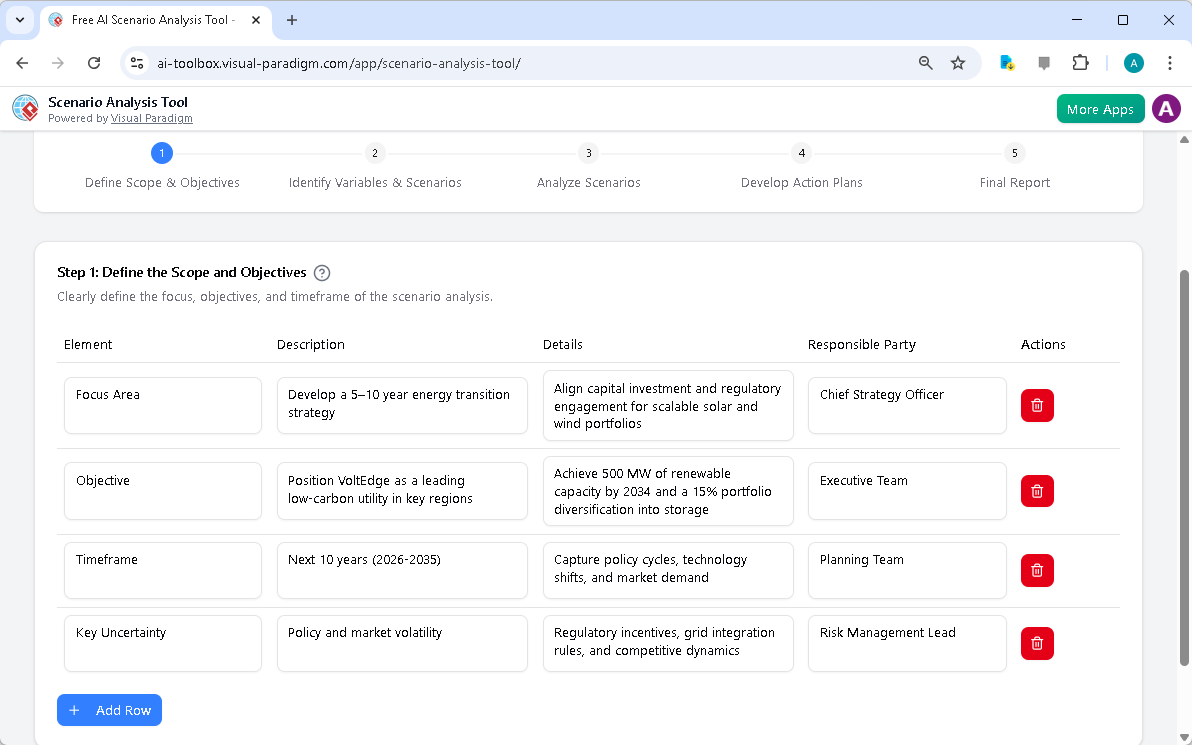Click the Focus Area input field
The image size is (1192, 745).
(162, 405)
